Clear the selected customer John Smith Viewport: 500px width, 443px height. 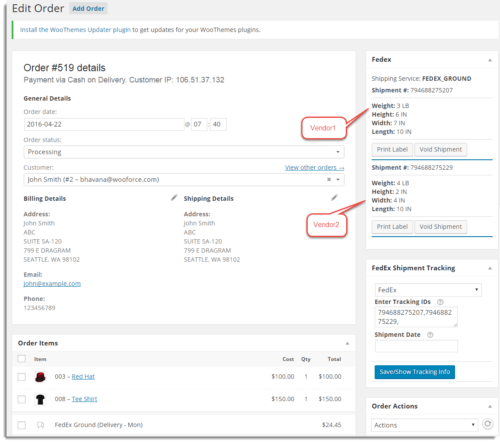click(x=329, y=179)
